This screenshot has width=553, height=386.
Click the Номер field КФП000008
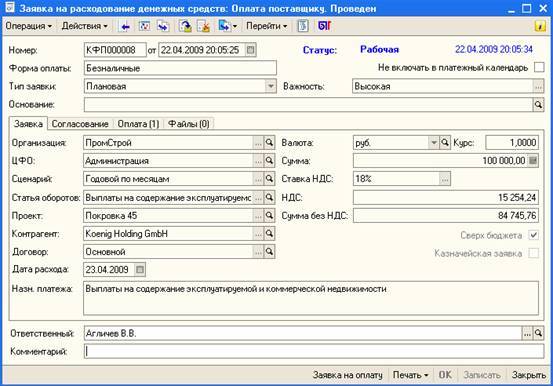coord(115,50)
